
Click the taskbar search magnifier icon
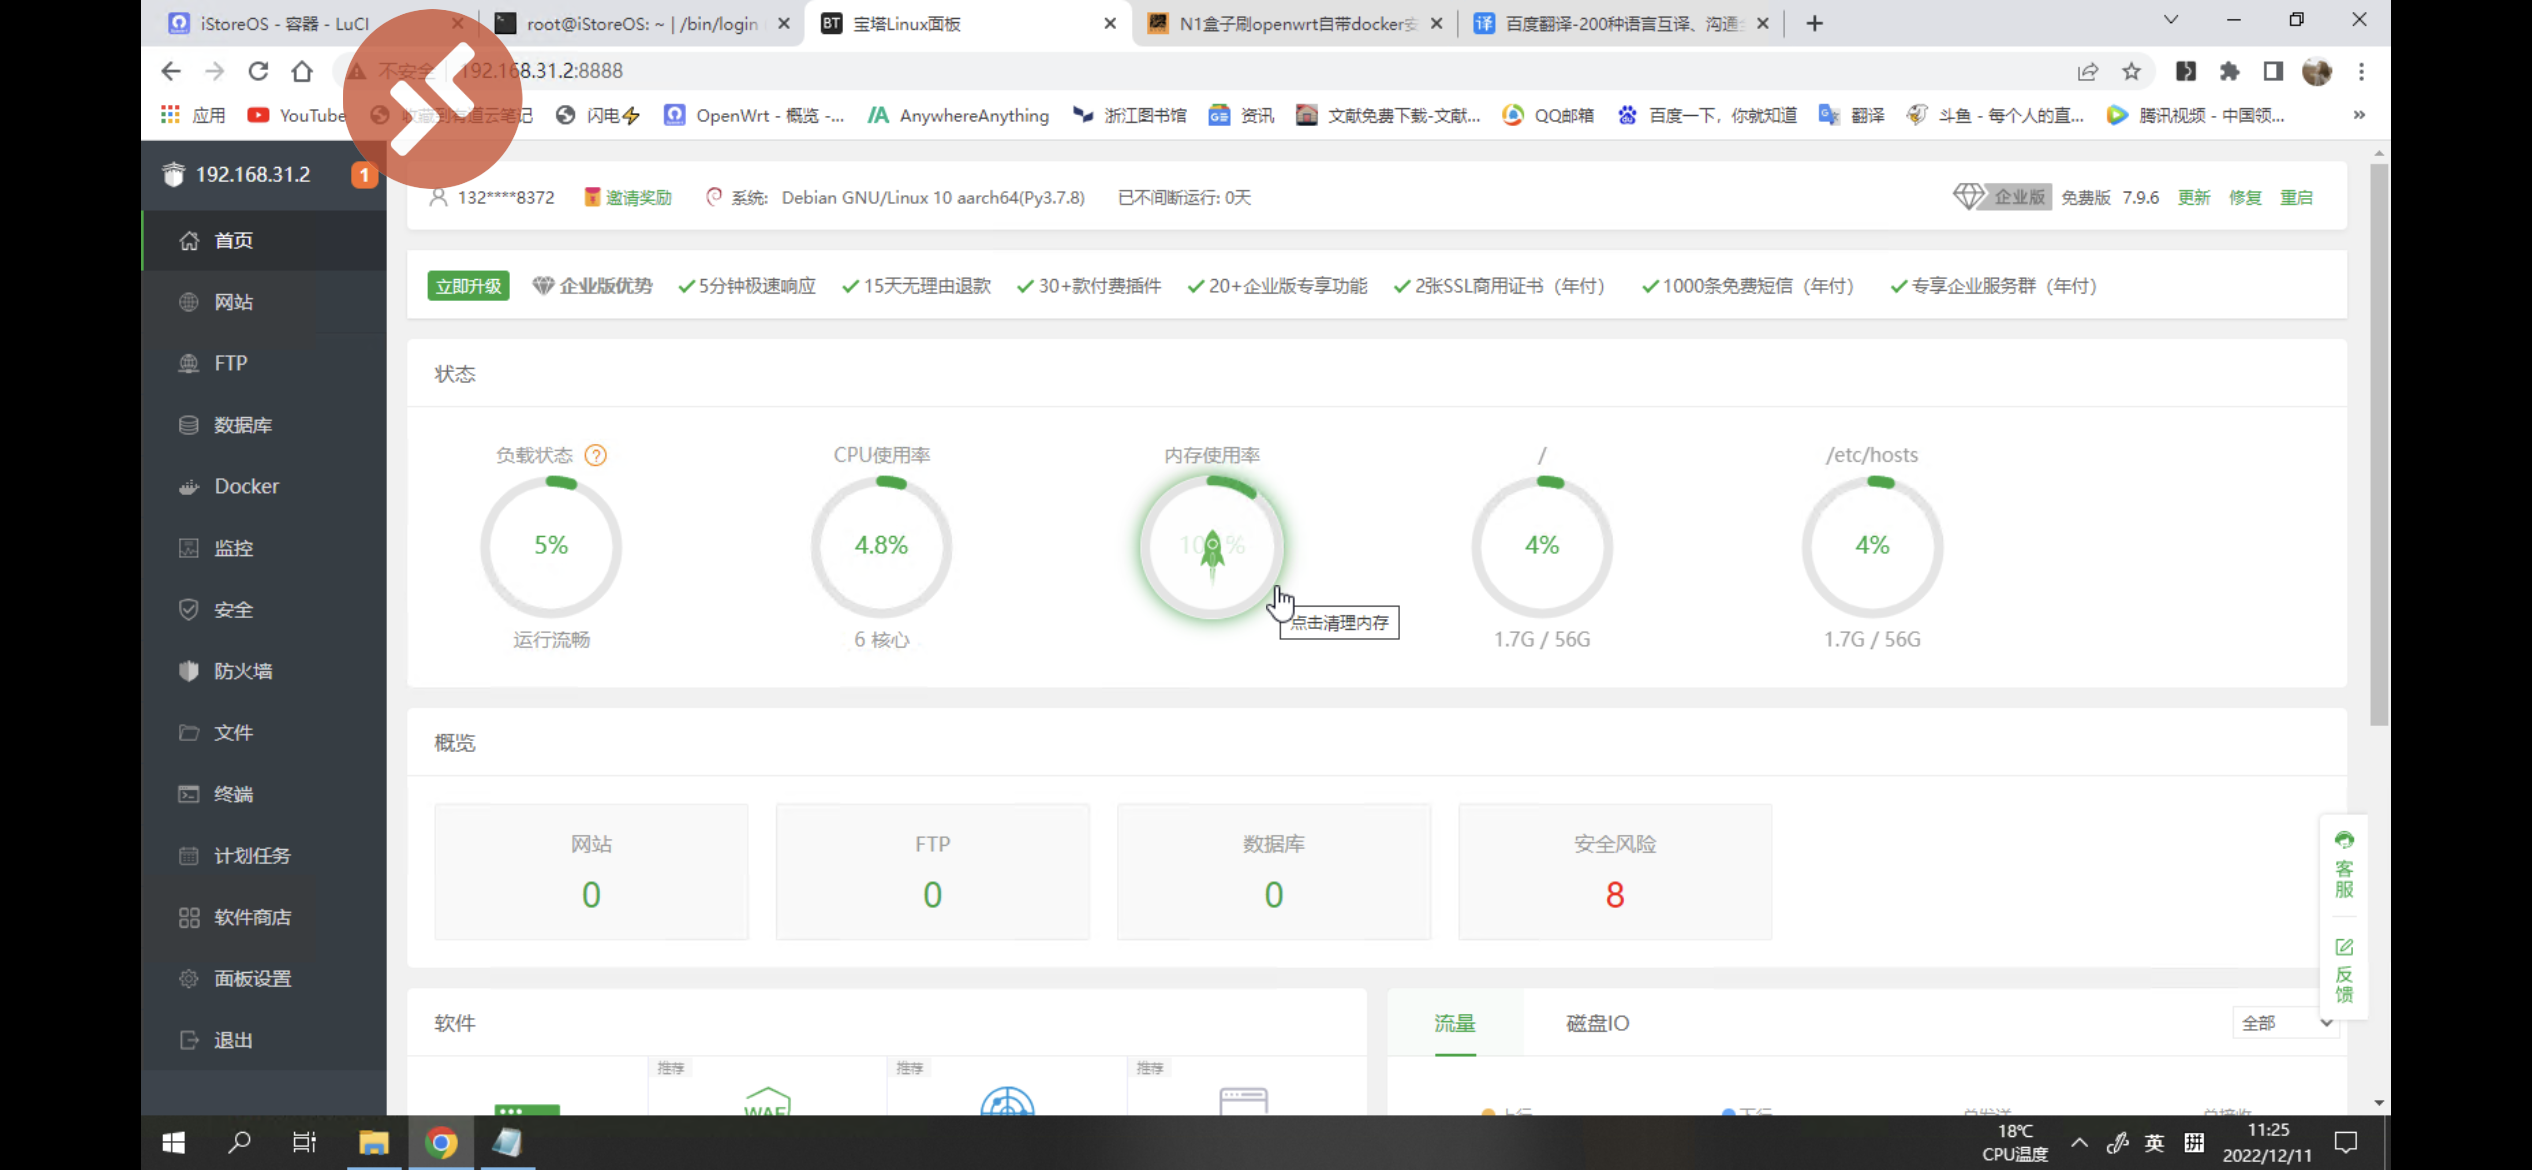click(x=239, y=1142)
